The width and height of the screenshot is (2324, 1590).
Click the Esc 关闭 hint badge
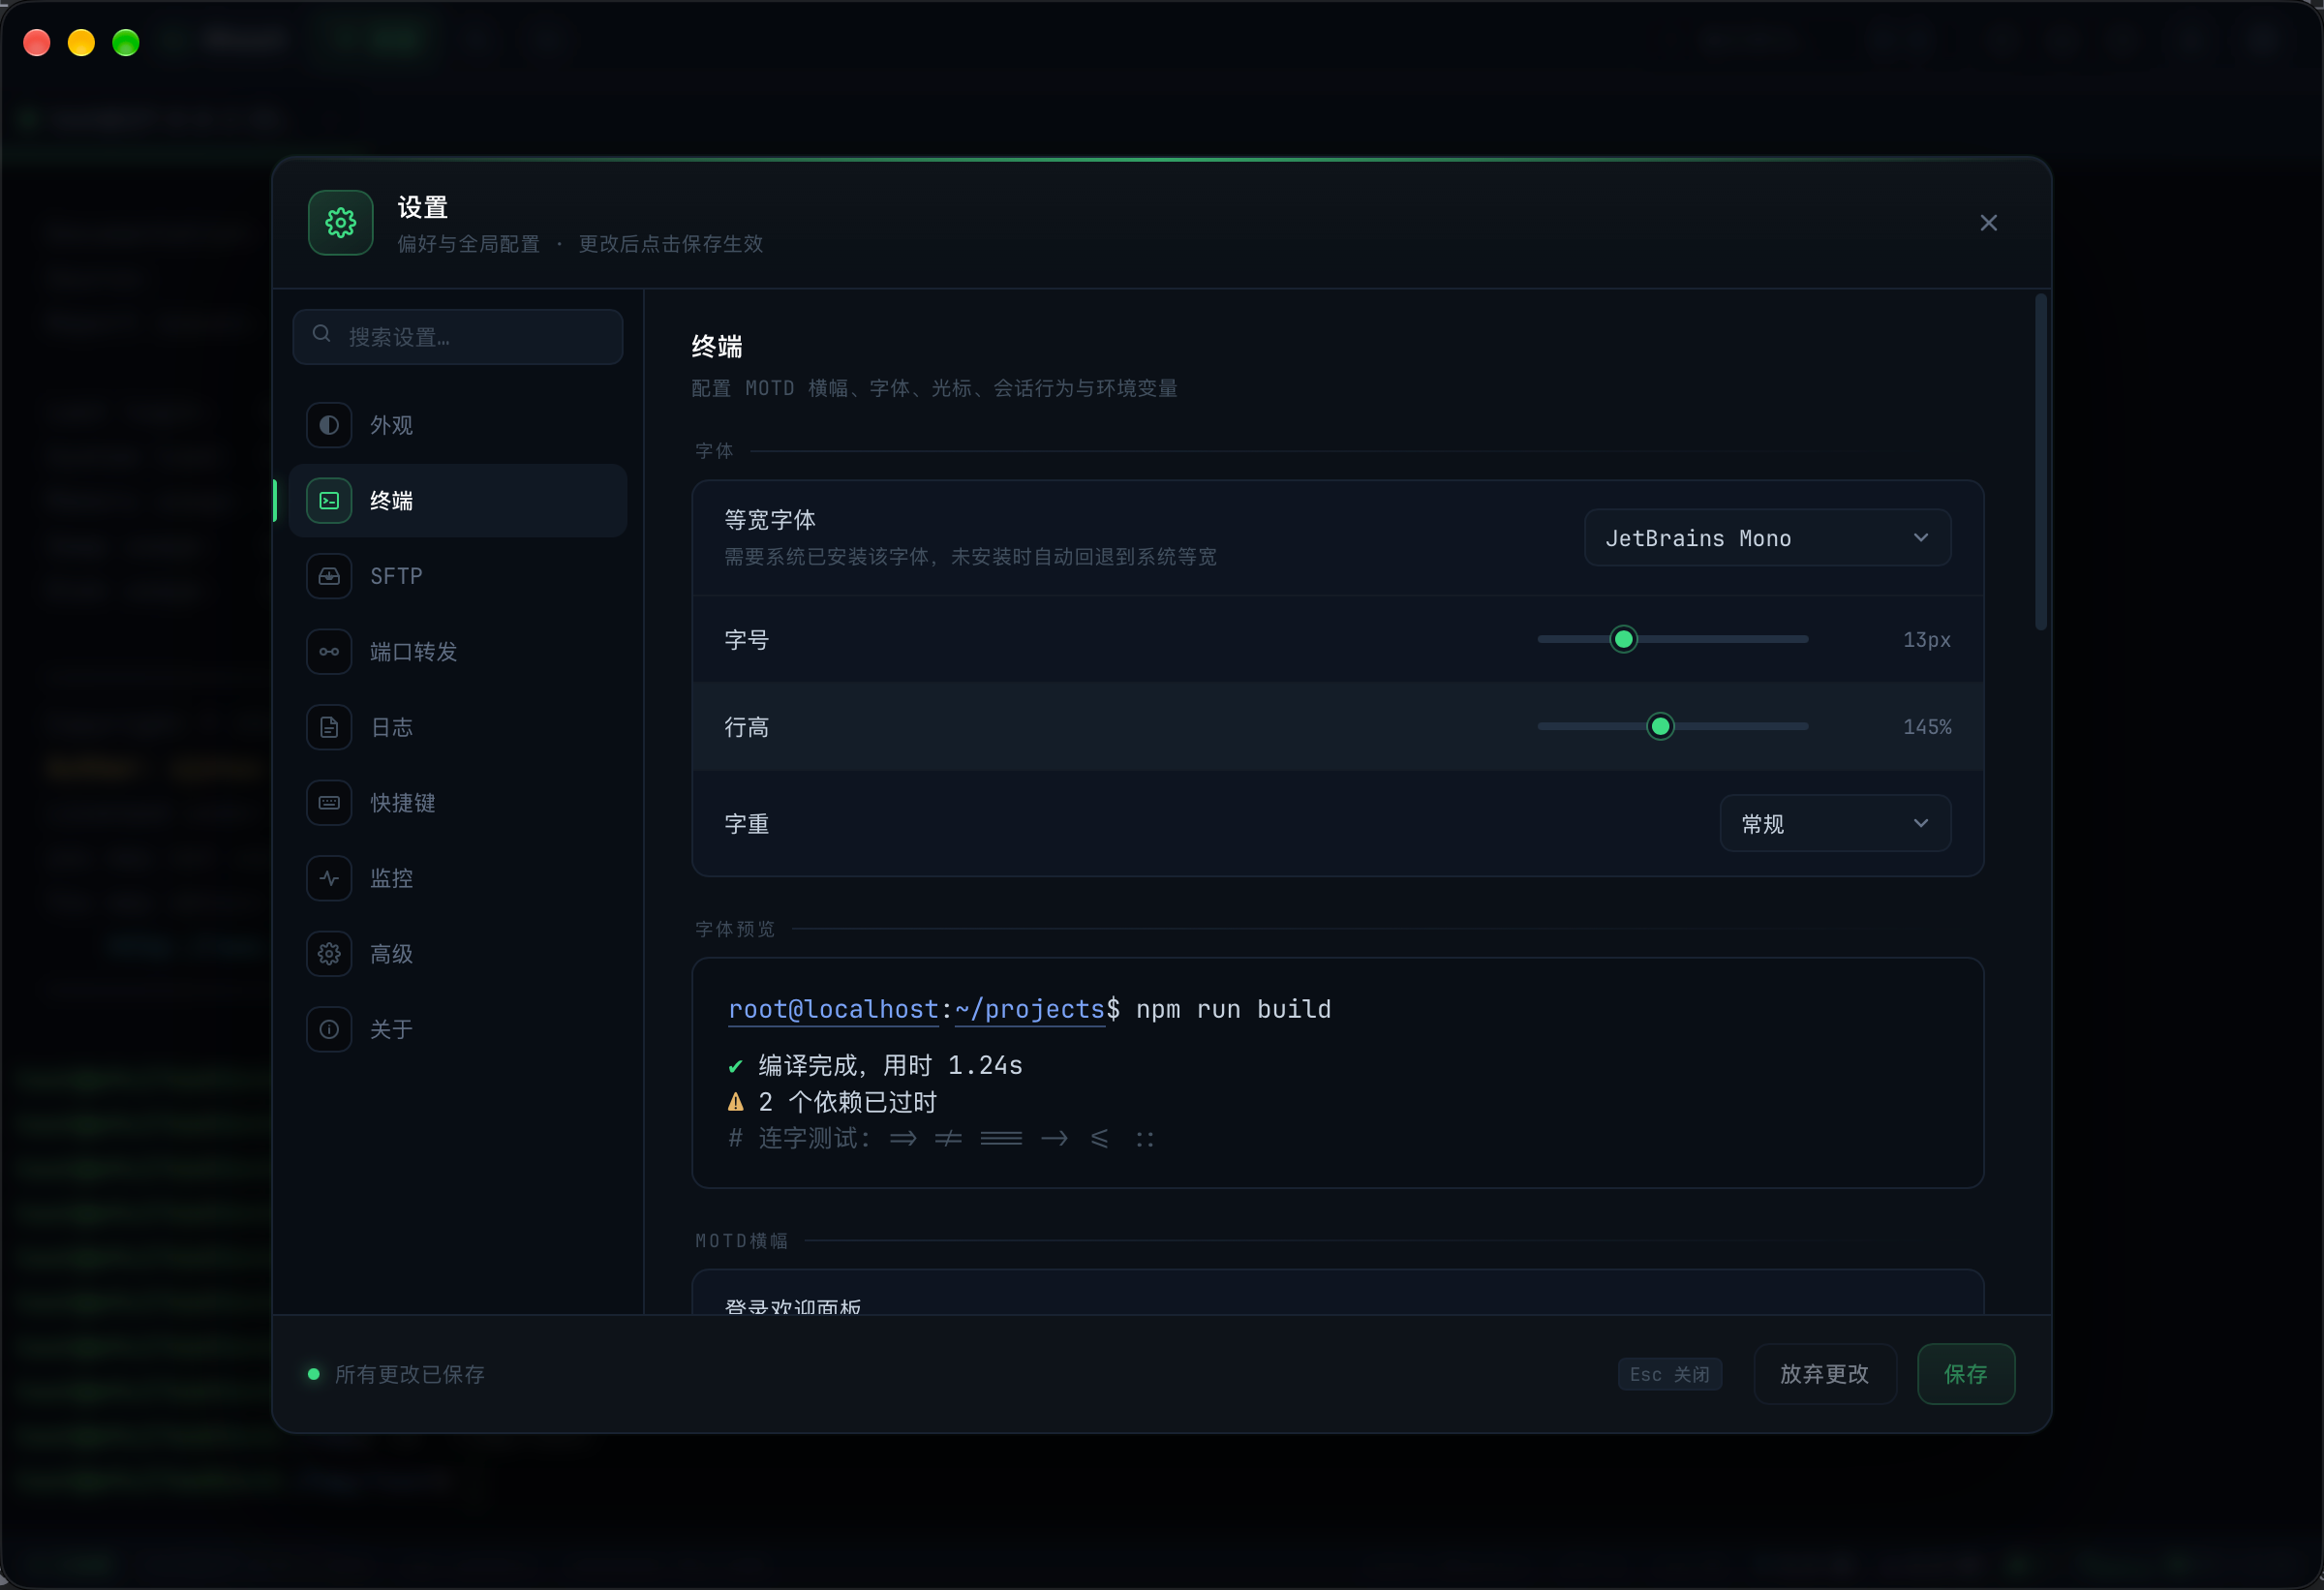coord(1669,1374)
